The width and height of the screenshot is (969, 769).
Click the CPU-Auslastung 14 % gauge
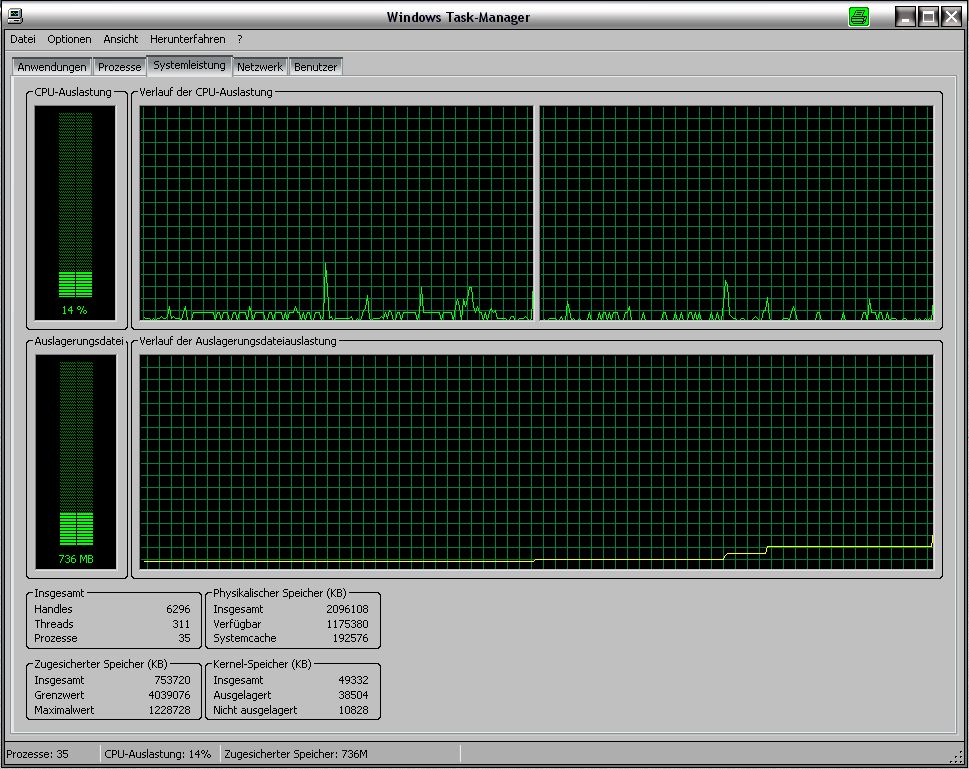[75, 213]
